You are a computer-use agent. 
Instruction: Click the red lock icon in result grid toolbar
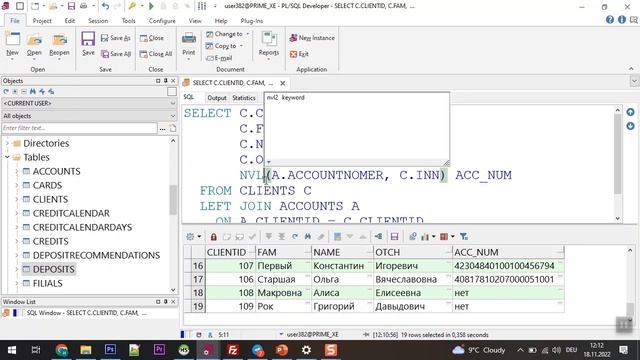click(213, 237)
